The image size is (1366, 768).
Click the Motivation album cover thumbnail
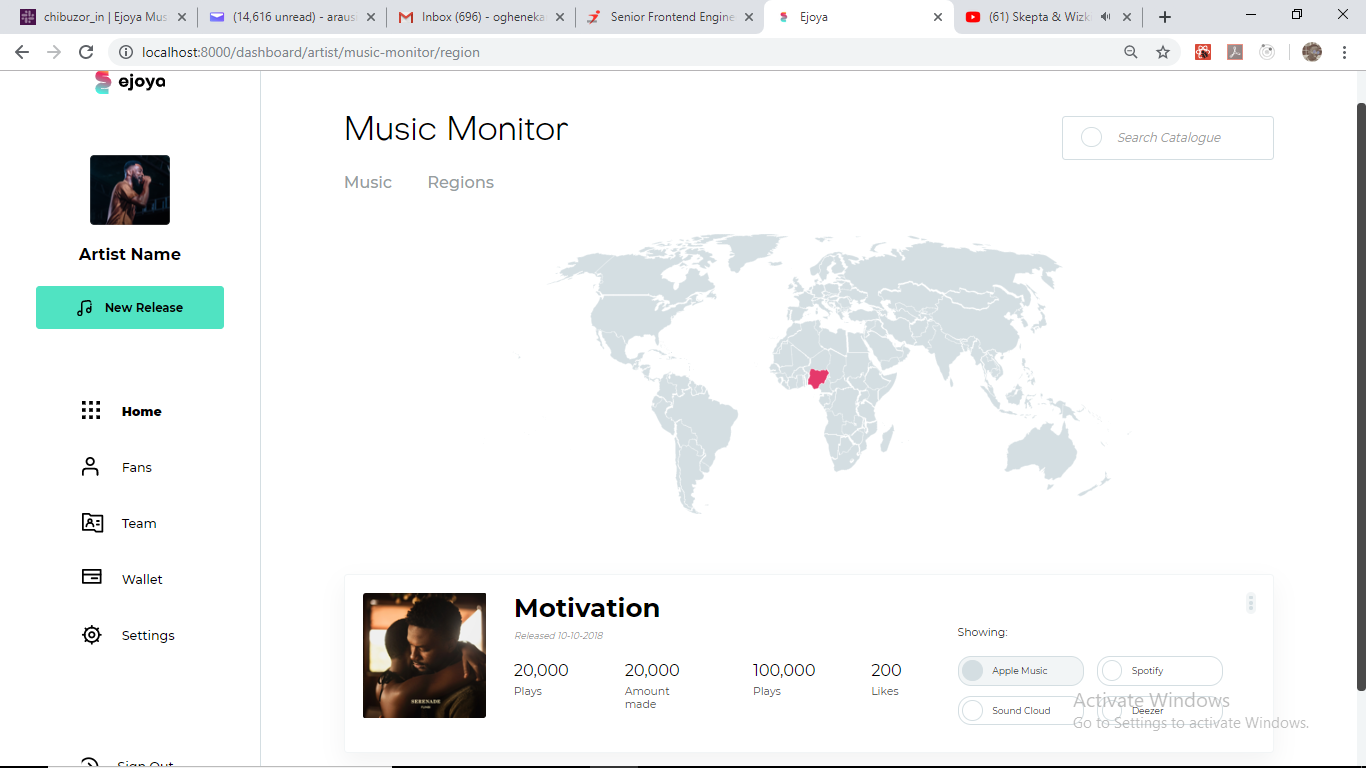[424, 655]
